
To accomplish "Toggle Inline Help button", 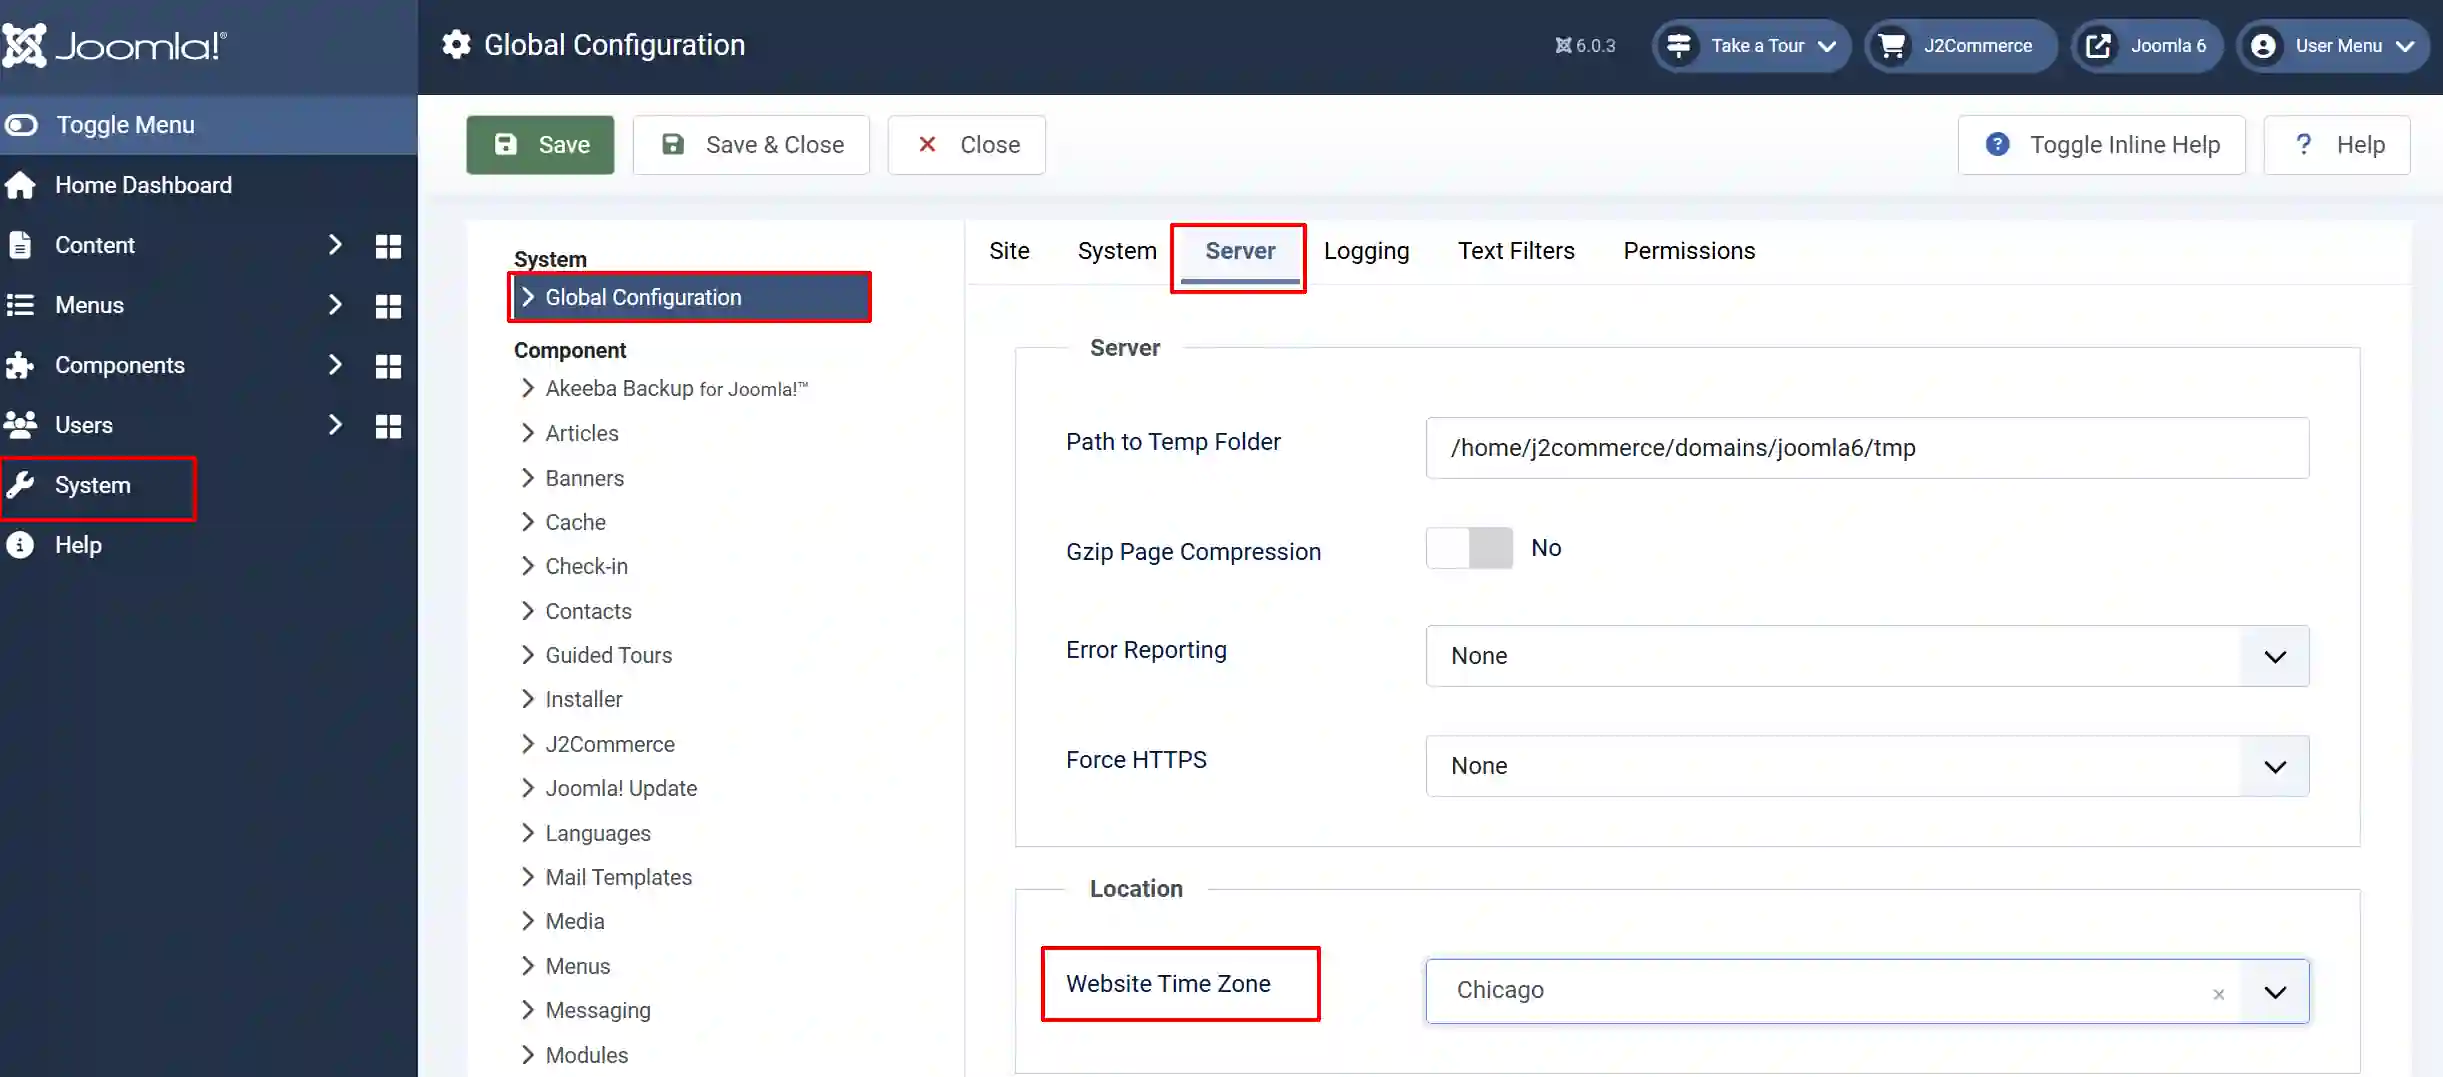I will (2102, 145).
